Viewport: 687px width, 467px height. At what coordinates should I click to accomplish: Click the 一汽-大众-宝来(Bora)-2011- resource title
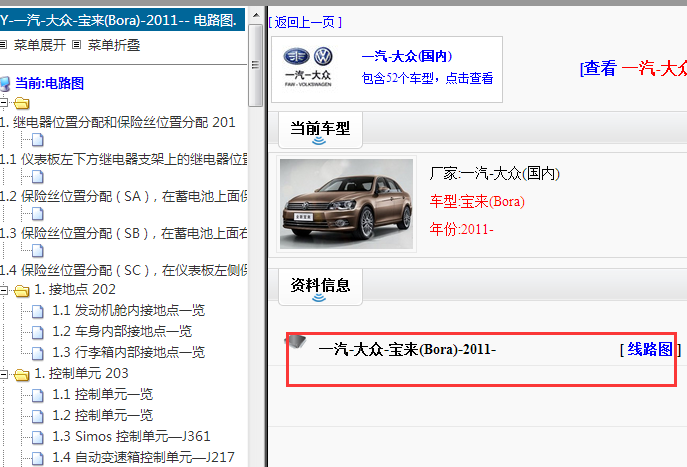point(407,350)
